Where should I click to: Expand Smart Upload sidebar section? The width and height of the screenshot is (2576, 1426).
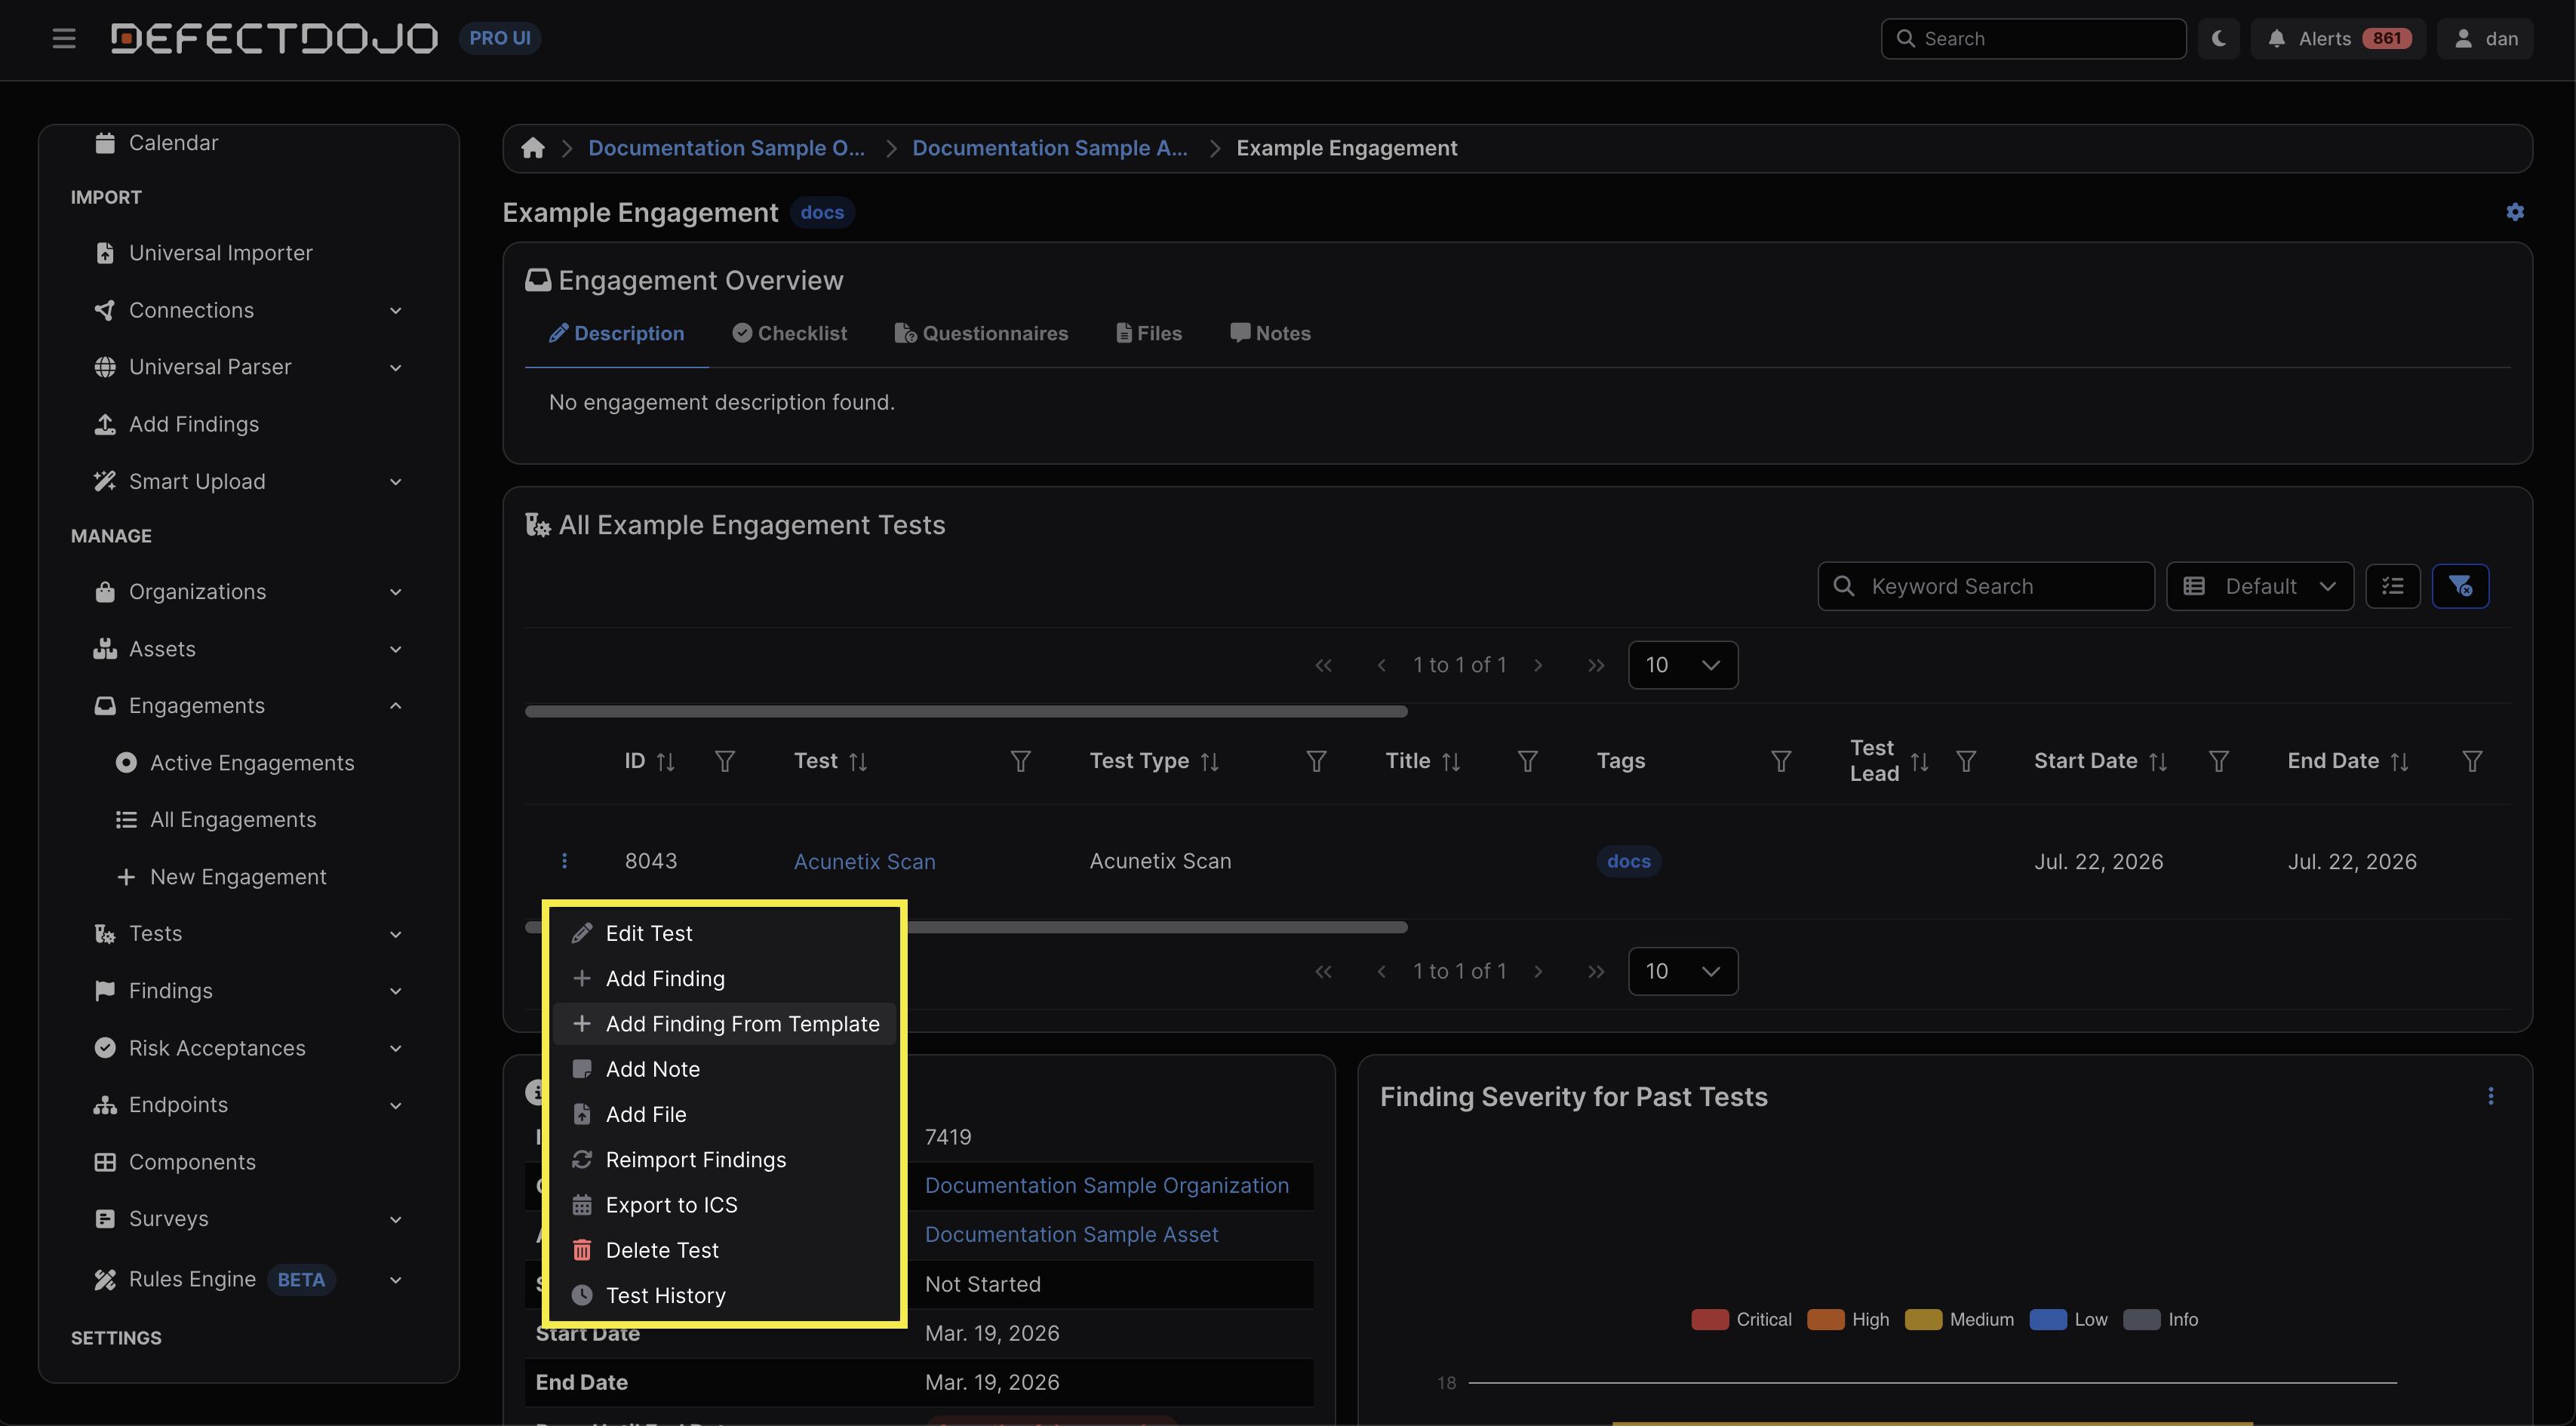click(x=248, y=481)
